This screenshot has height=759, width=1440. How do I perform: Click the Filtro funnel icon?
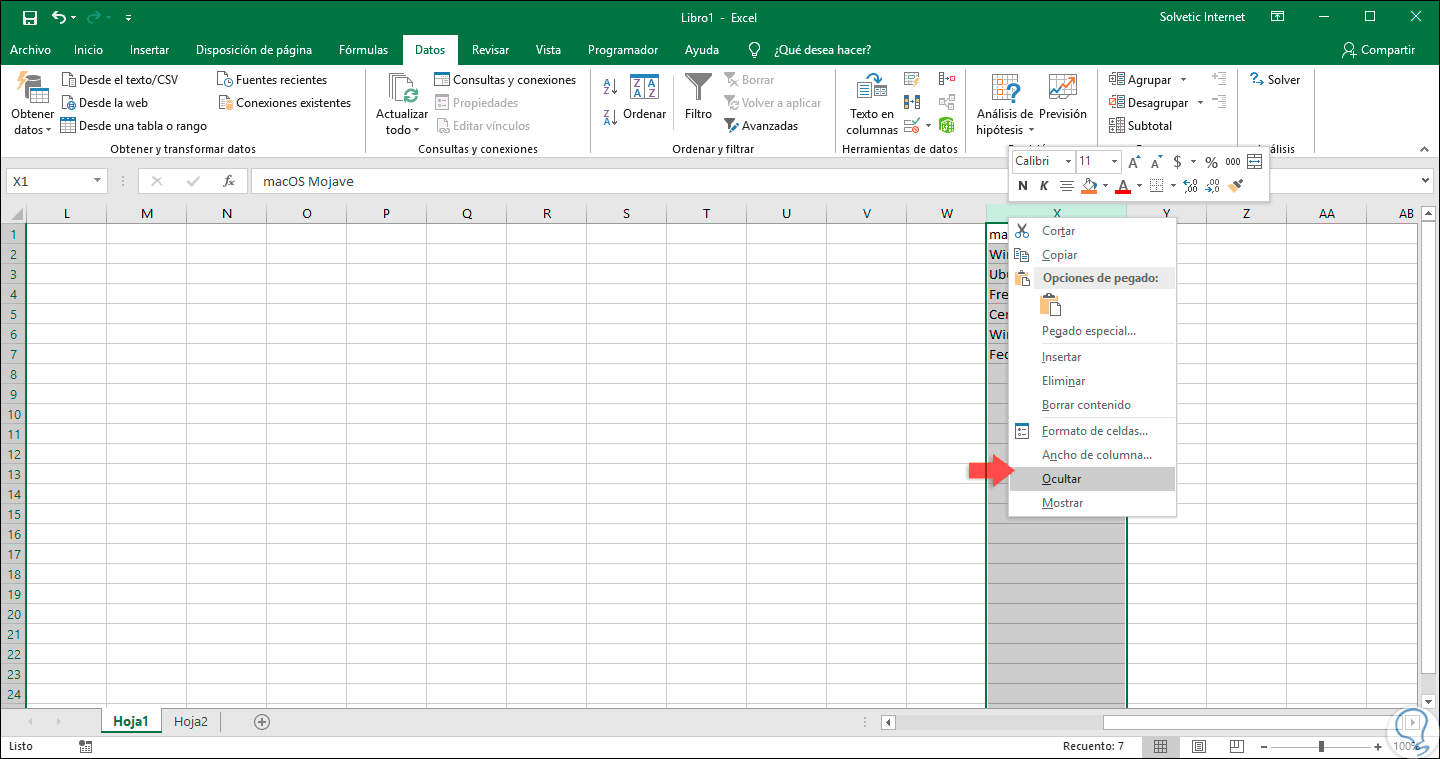point(698,88)
